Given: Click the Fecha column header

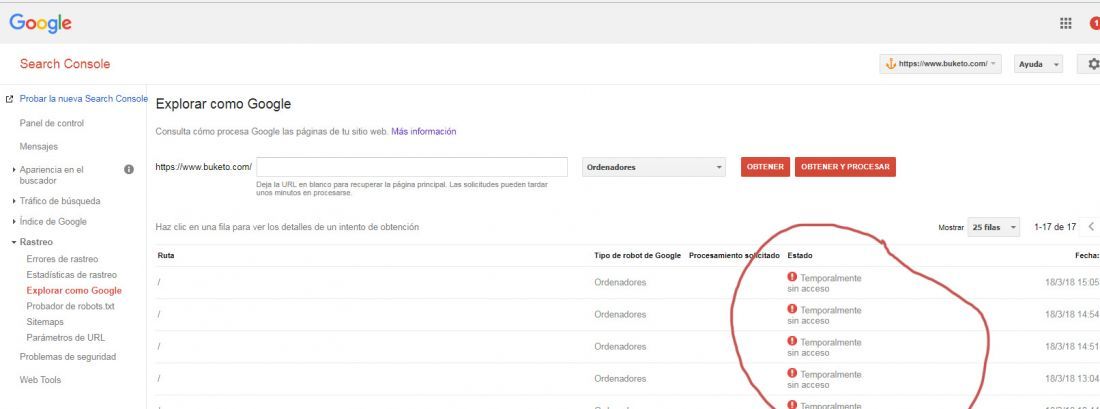Looking at the screenshot, I should pyautogui.click(x=1087, y=255).
